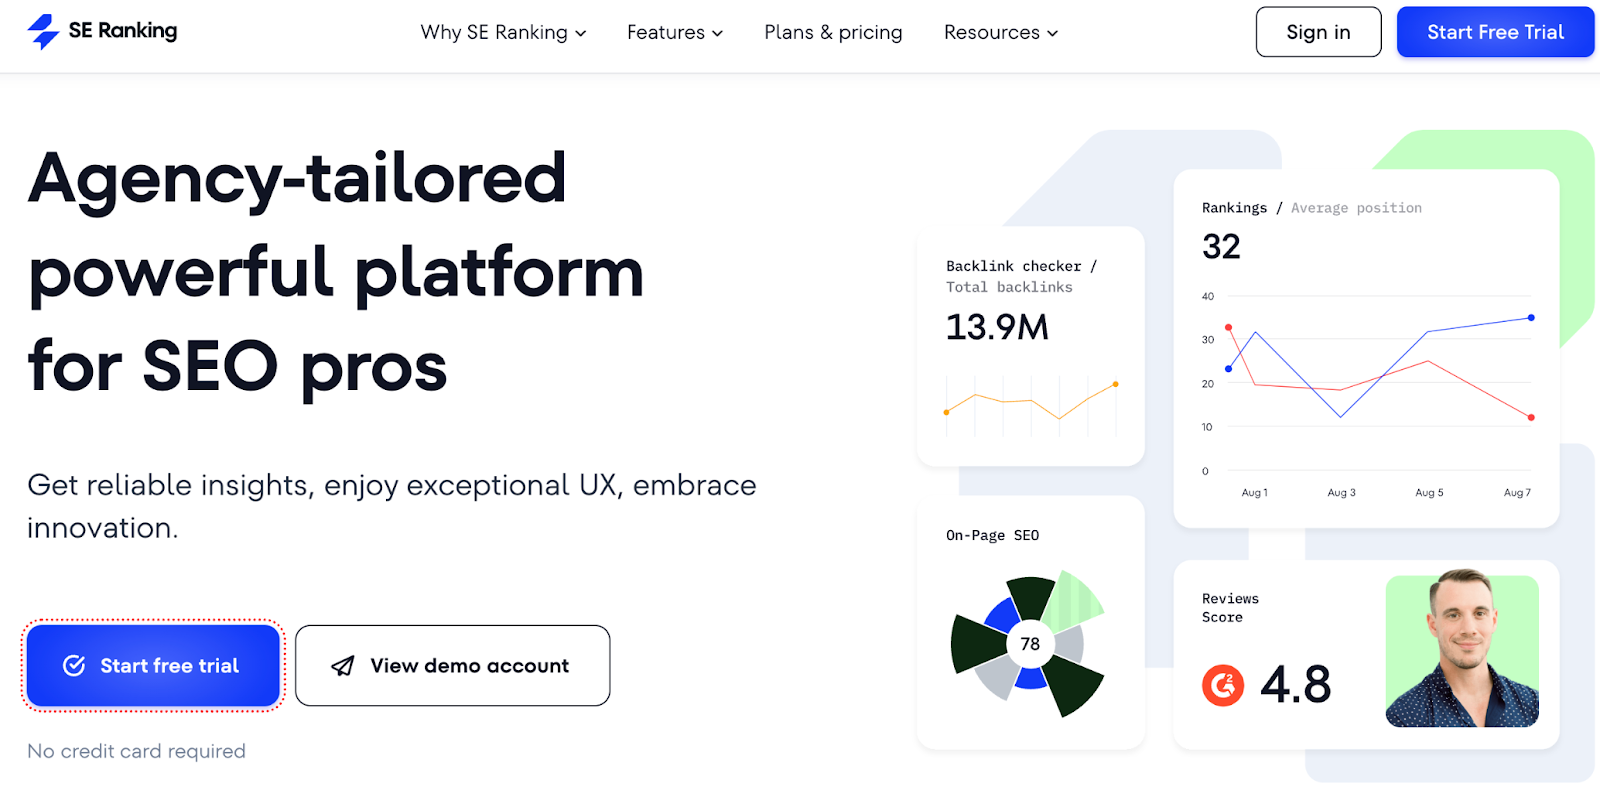The width and height of the screenshot is (1600, 795).
Task: Click the No credit card required text
Action: (136, 751)
